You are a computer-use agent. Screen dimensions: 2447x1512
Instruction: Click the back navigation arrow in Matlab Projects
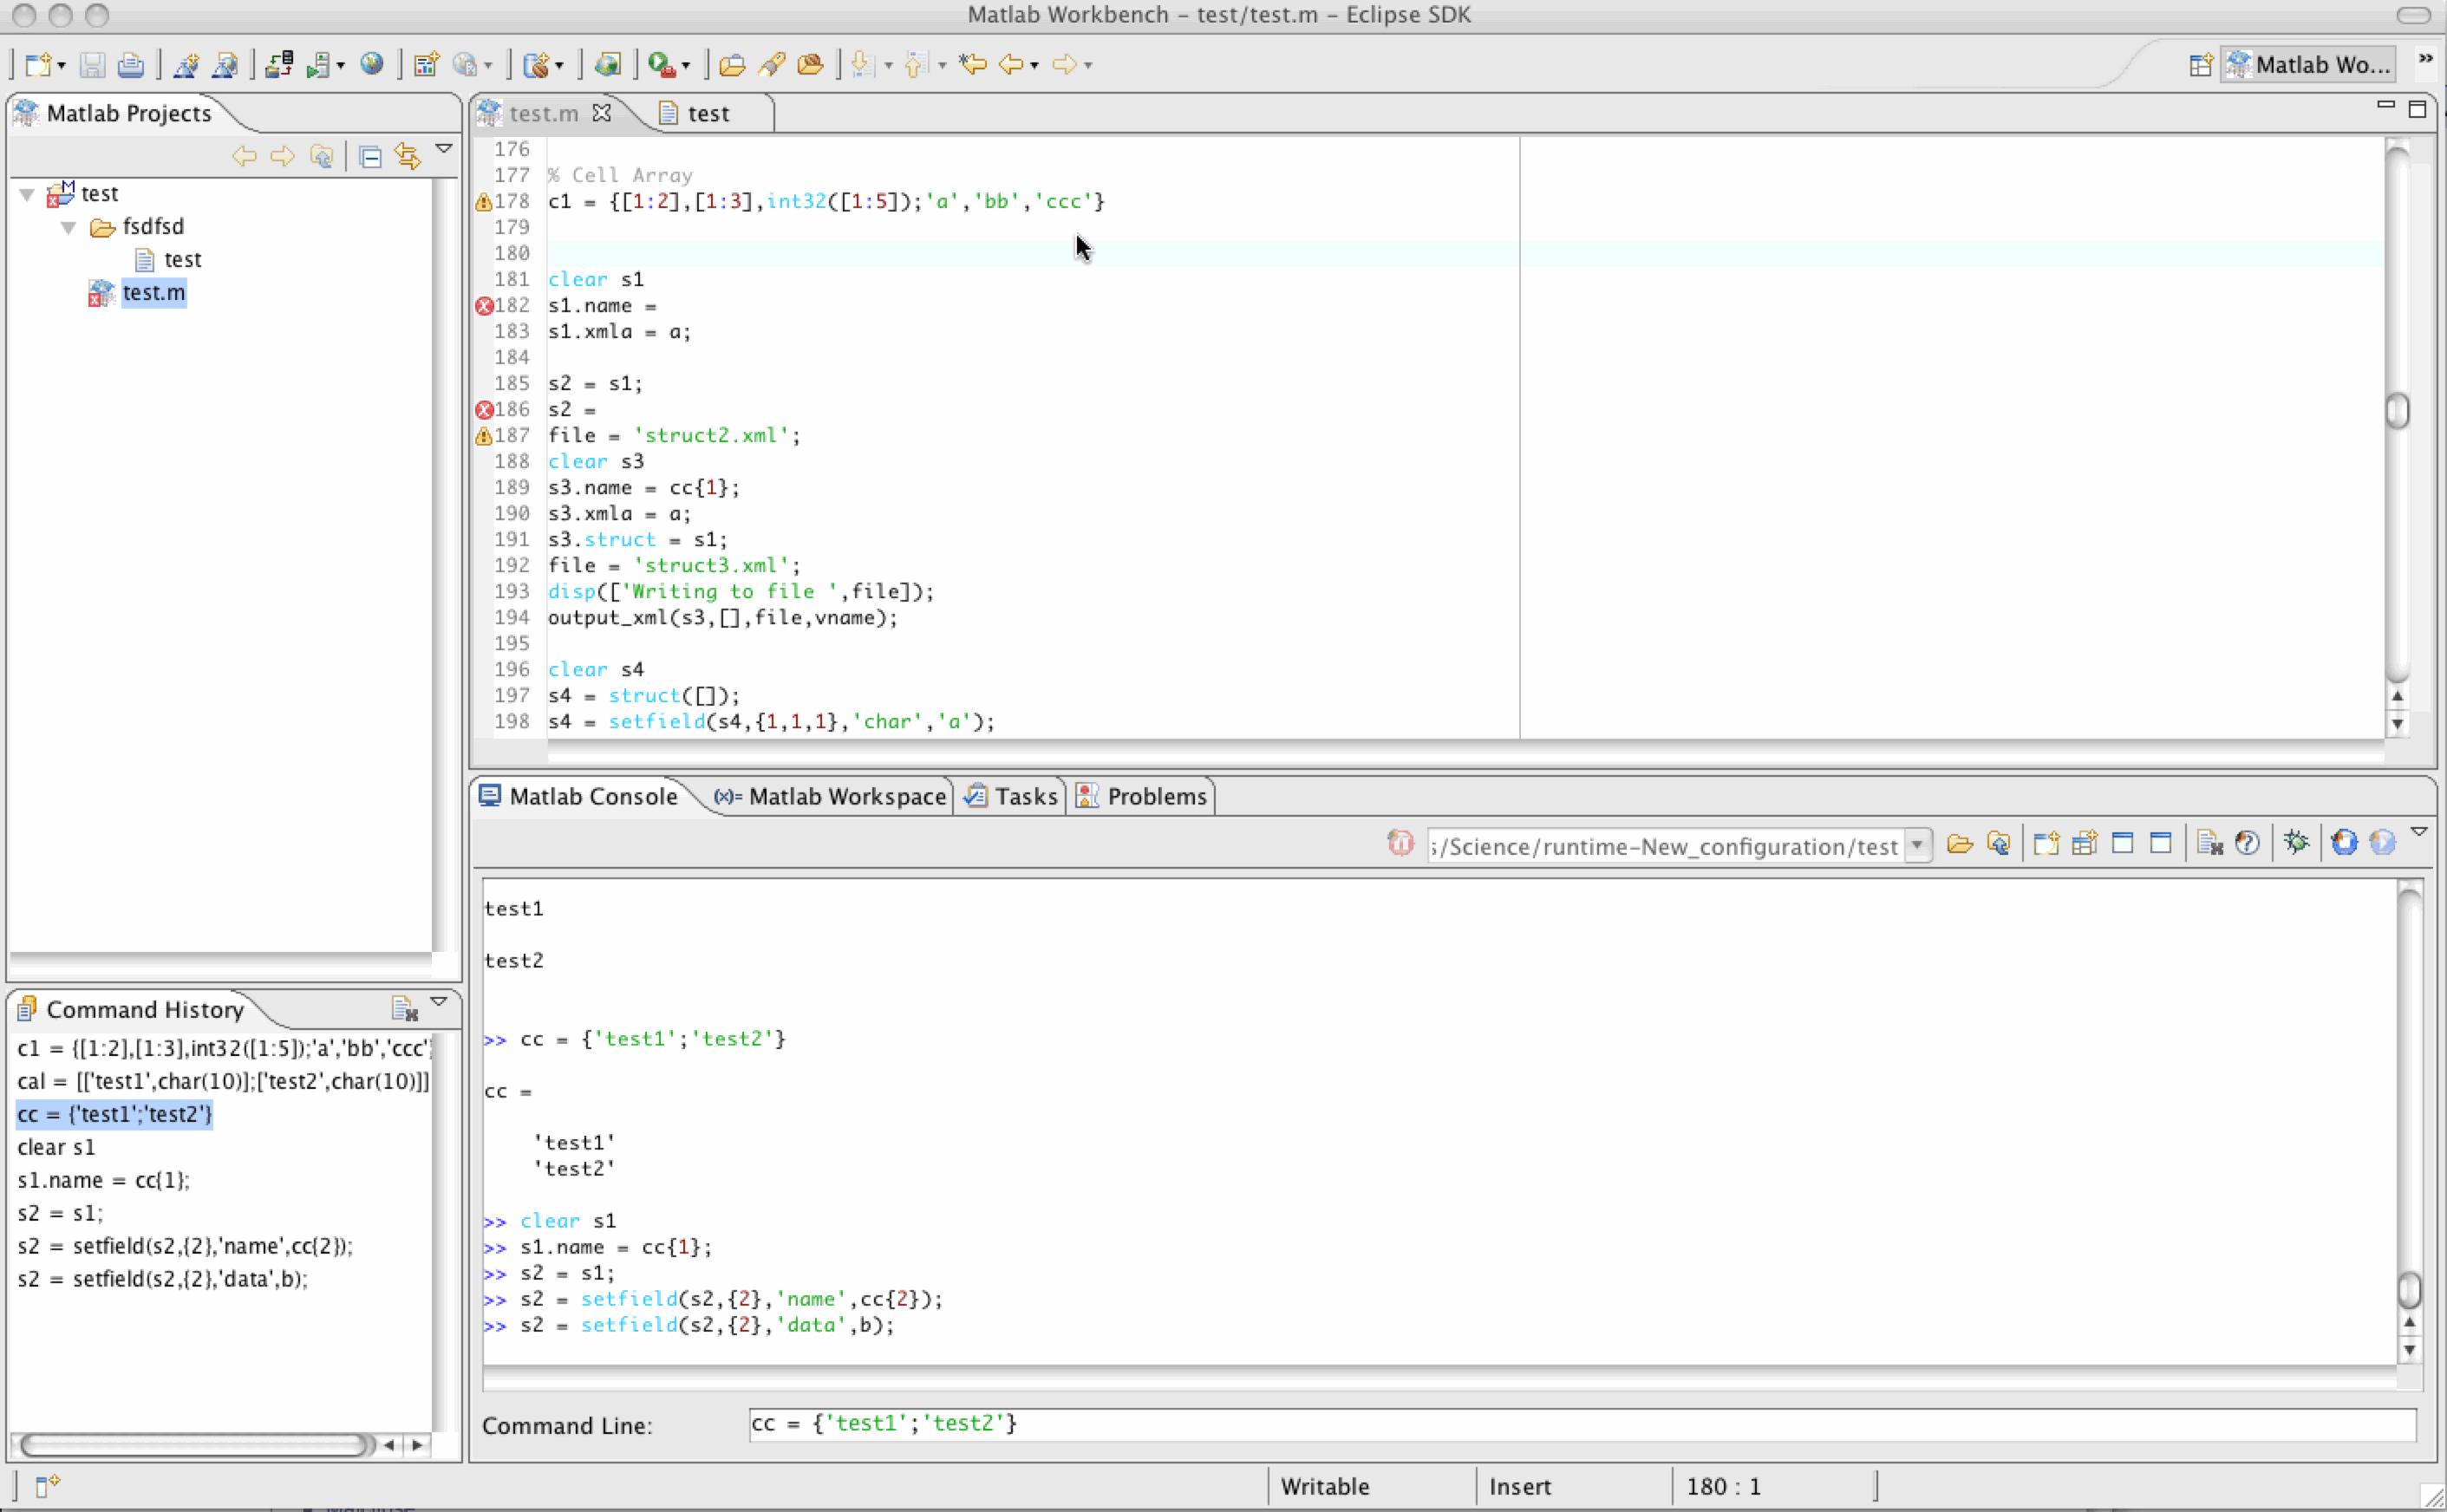click(244, 156)
